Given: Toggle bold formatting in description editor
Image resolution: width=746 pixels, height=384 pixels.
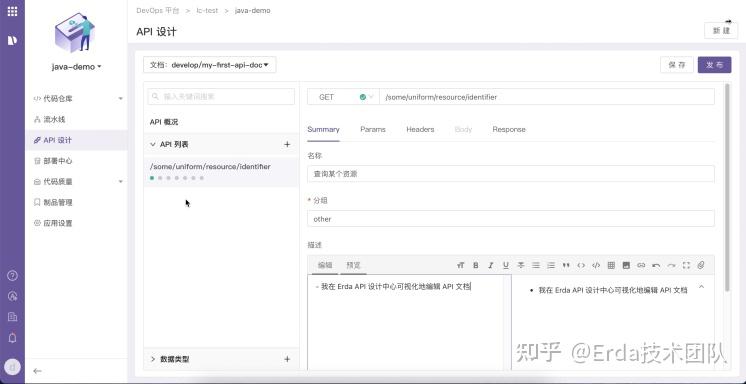Looking at the screenshot, I should click(x=475, y=266).
